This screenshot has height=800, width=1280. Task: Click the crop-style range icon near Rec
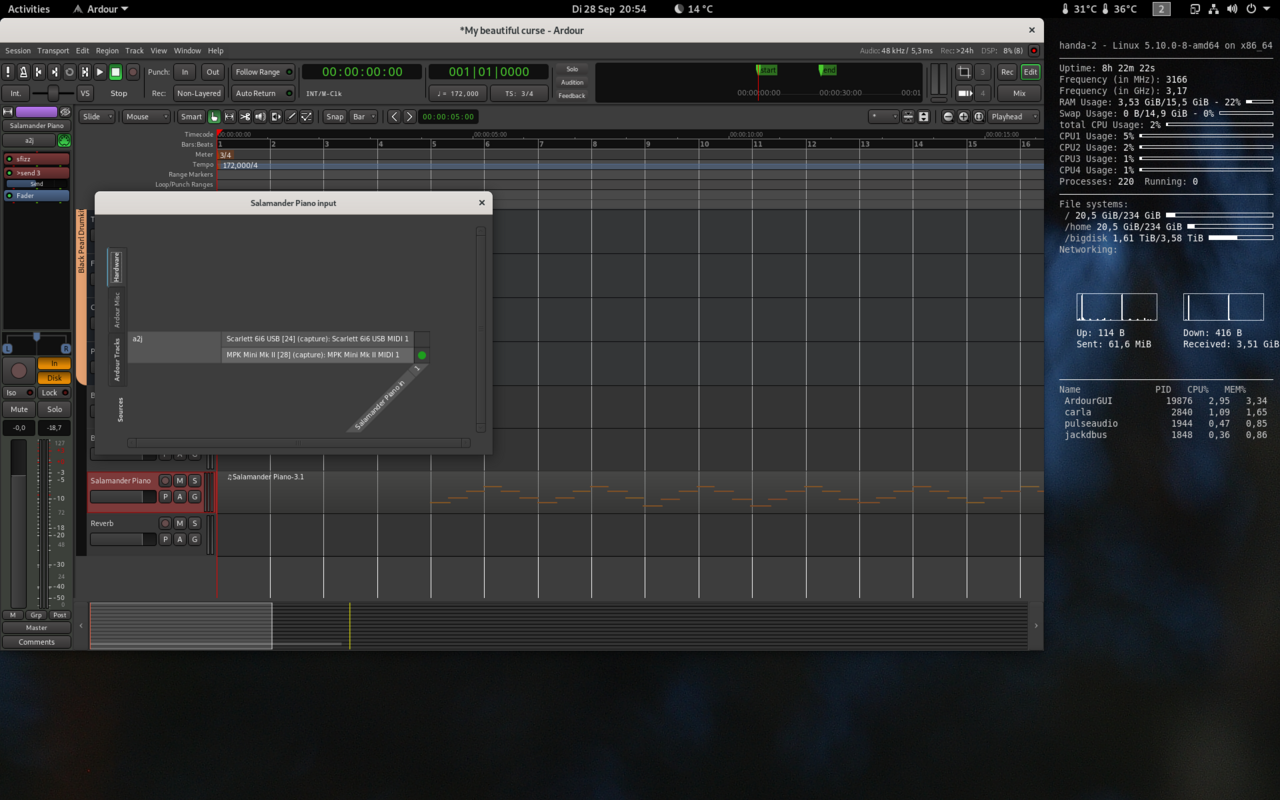(964, 72)
